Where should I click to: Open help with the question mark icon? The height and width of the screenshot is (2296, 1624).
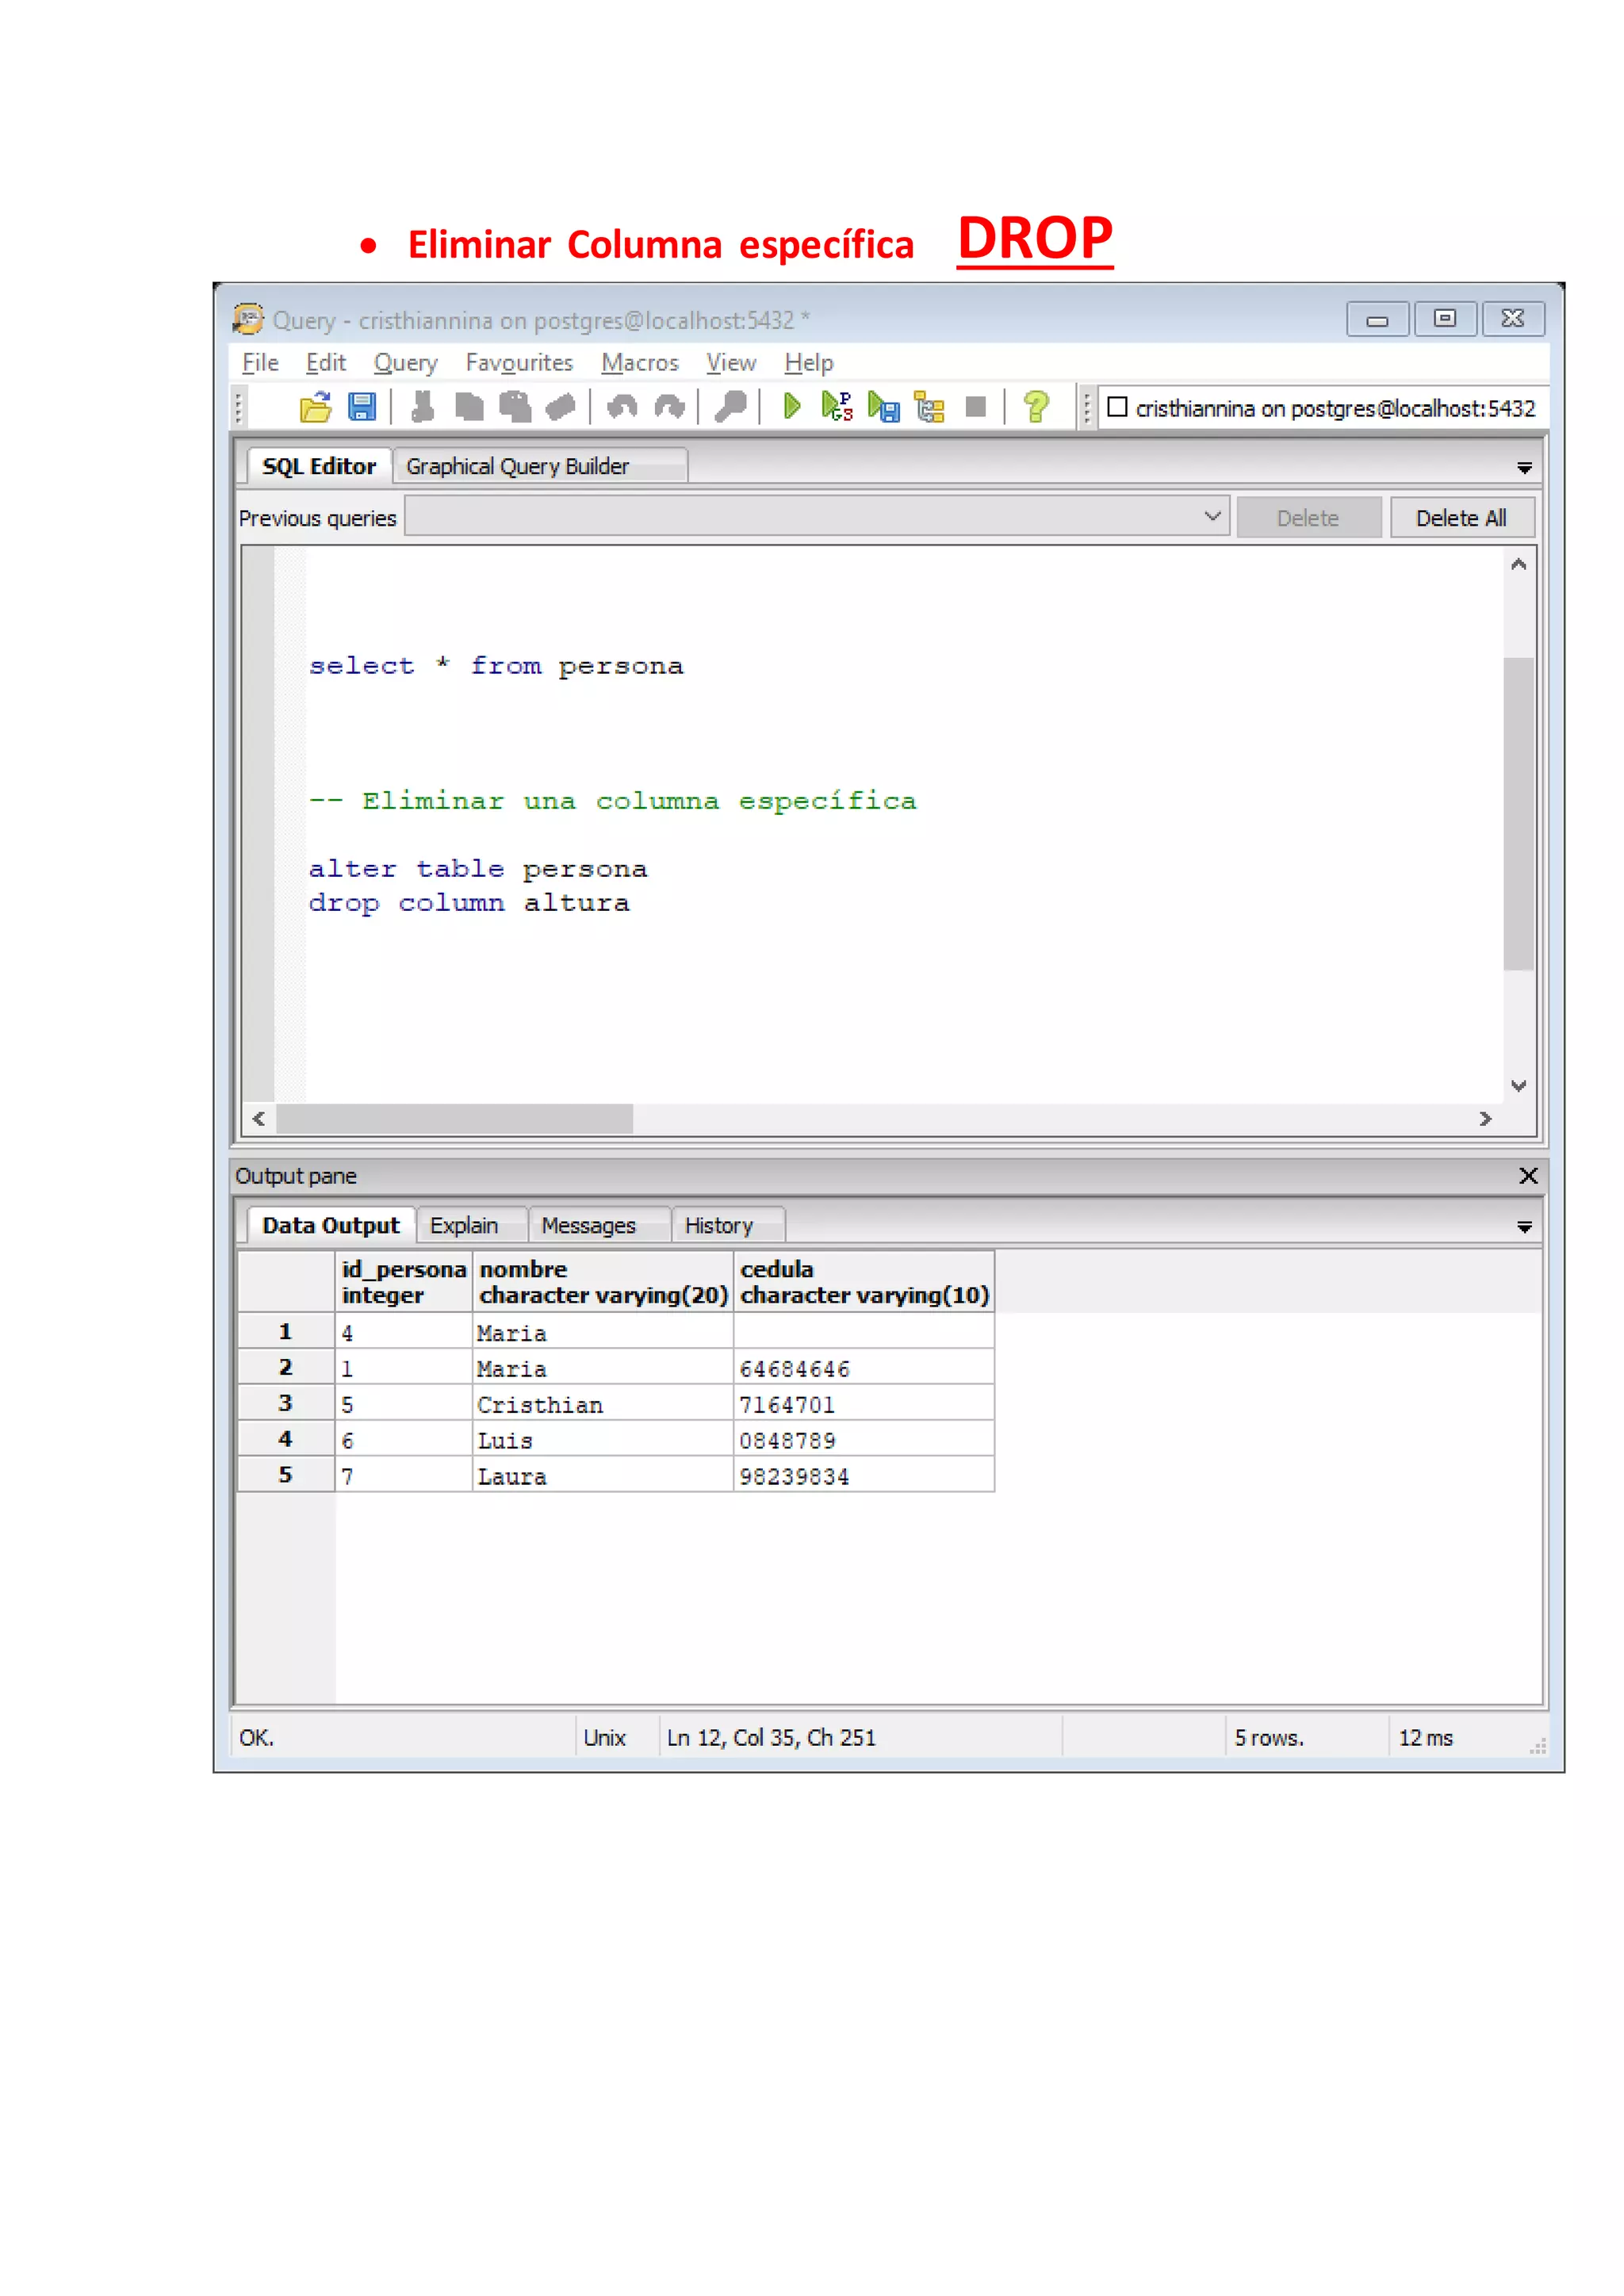(1036, 407)
